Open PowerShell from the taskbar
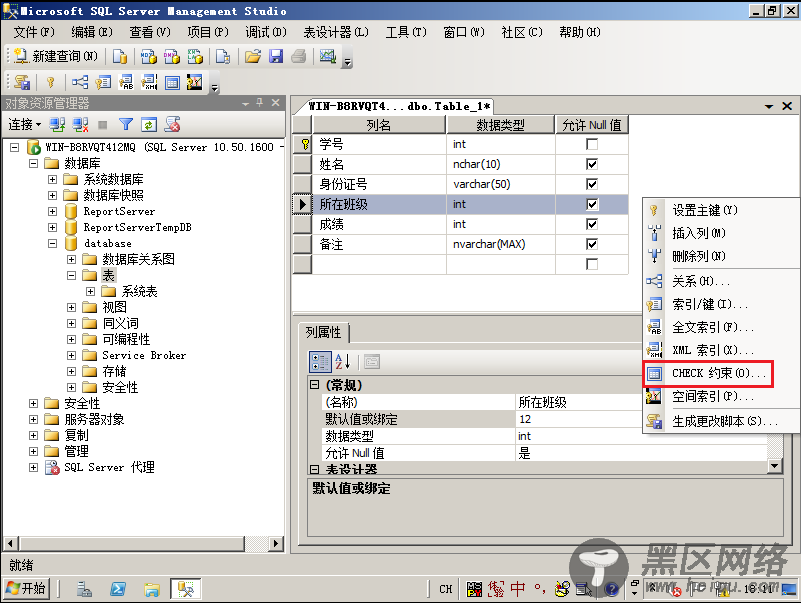 tap(118, 589)
